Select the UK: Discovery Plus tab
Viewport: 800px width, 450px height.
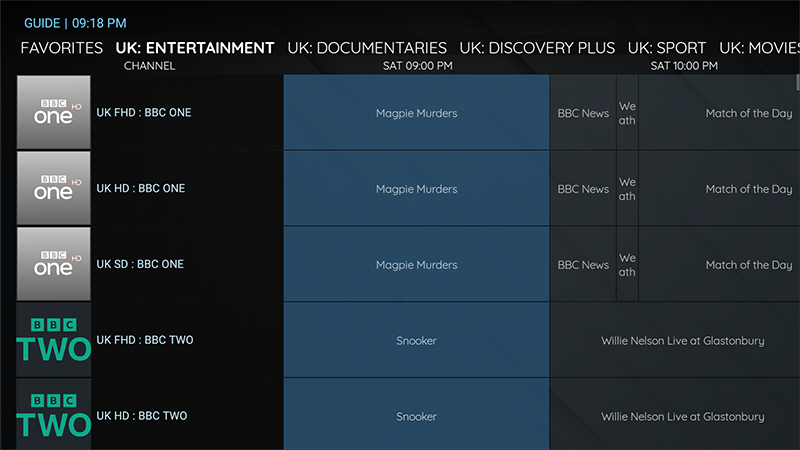tap(537, 48)
